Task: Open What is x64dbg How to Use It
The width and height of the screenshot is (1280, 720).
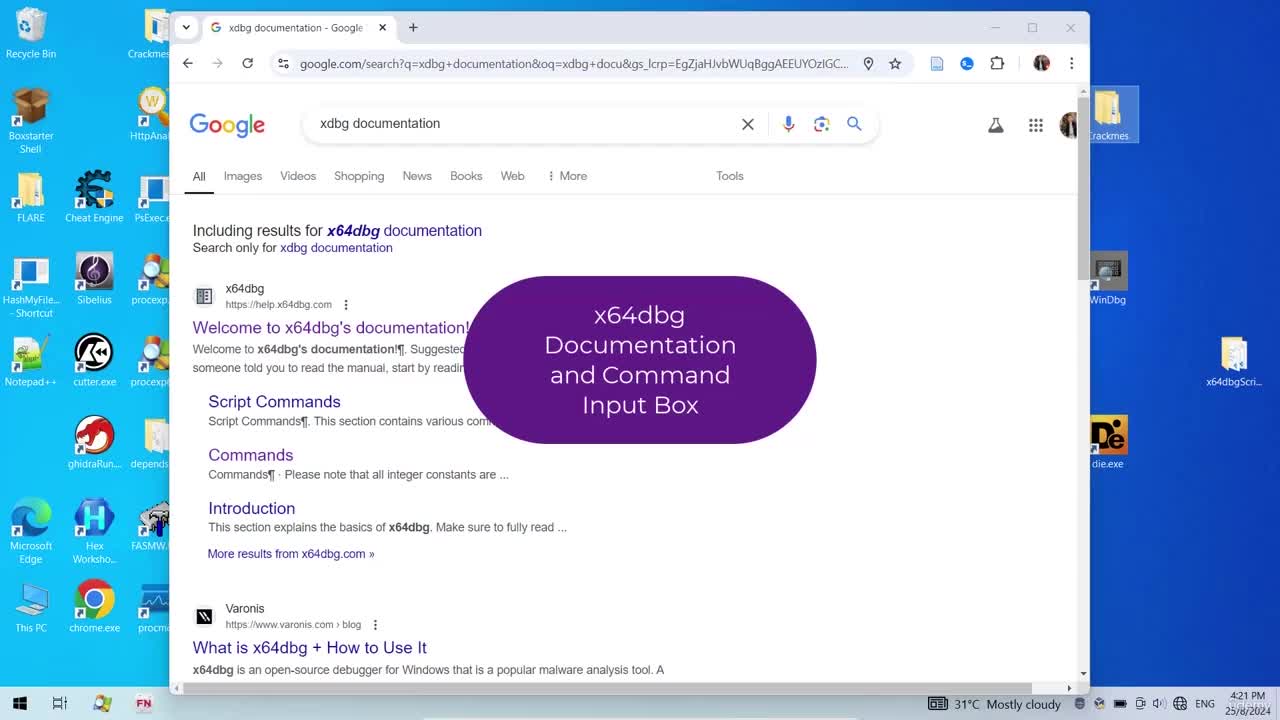Action: click(x=310, y=648)
